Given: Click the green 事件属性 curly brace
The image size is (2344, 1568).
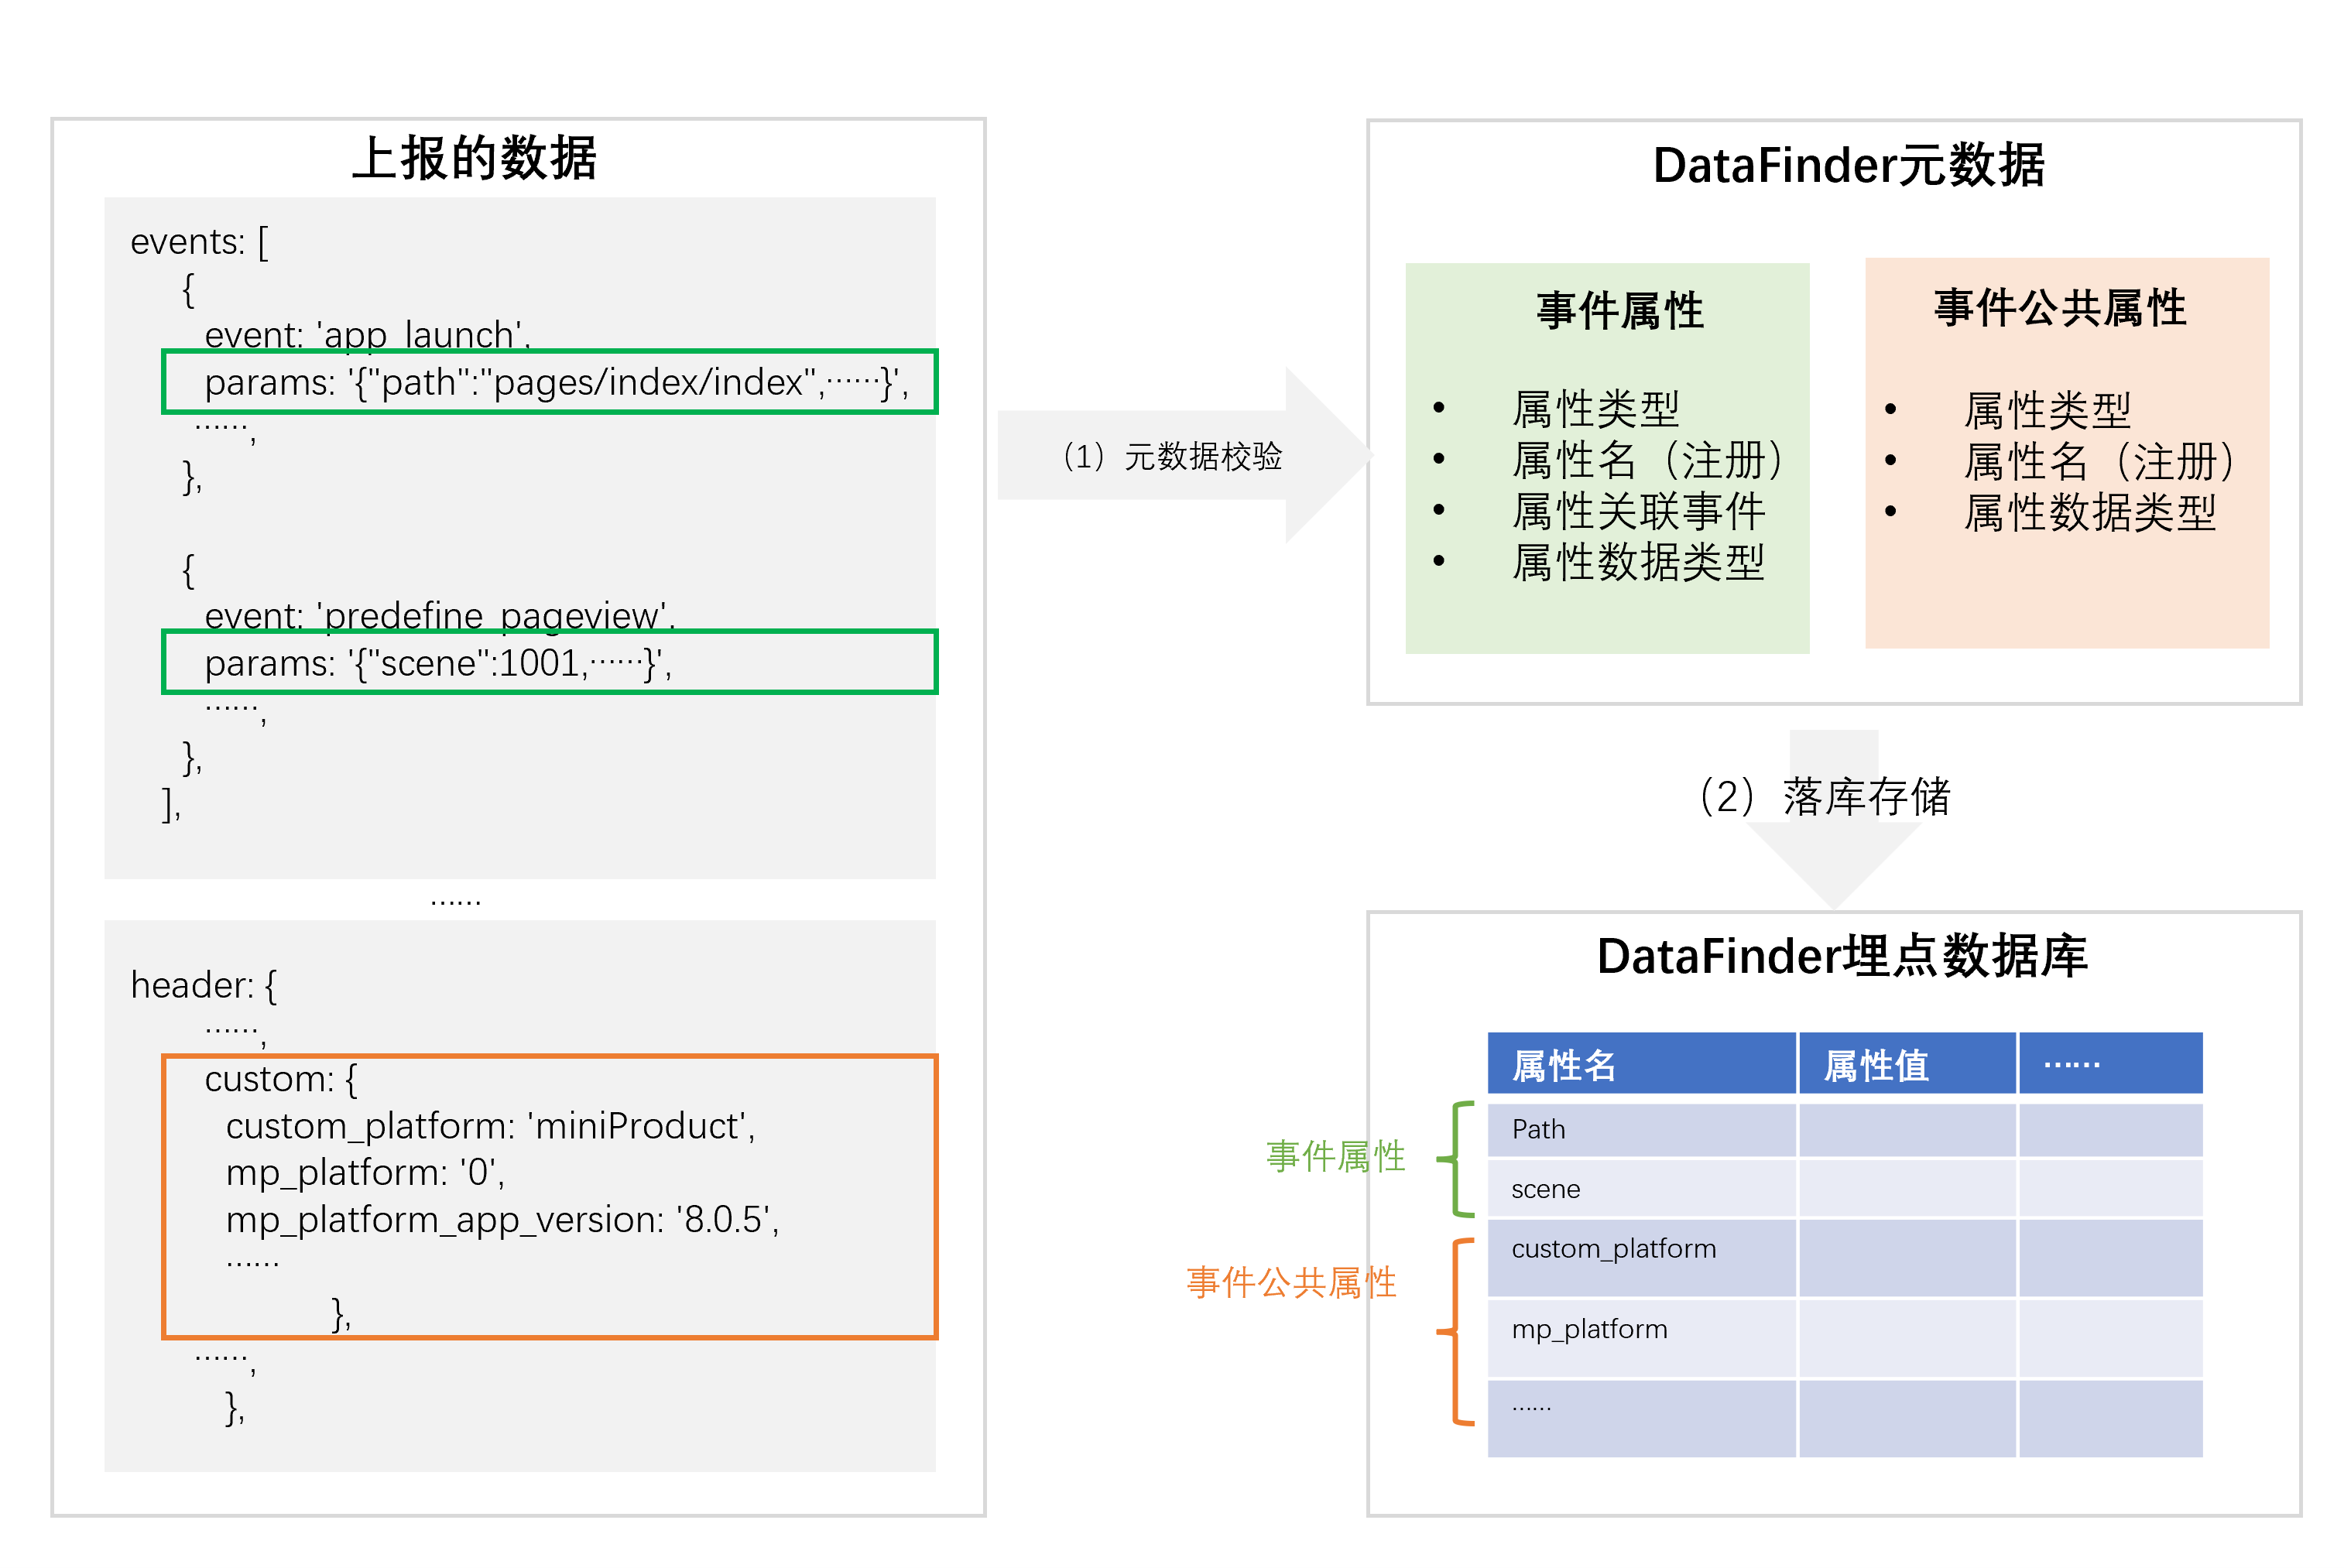Looking at the screenshot, I should 1457,1159.
